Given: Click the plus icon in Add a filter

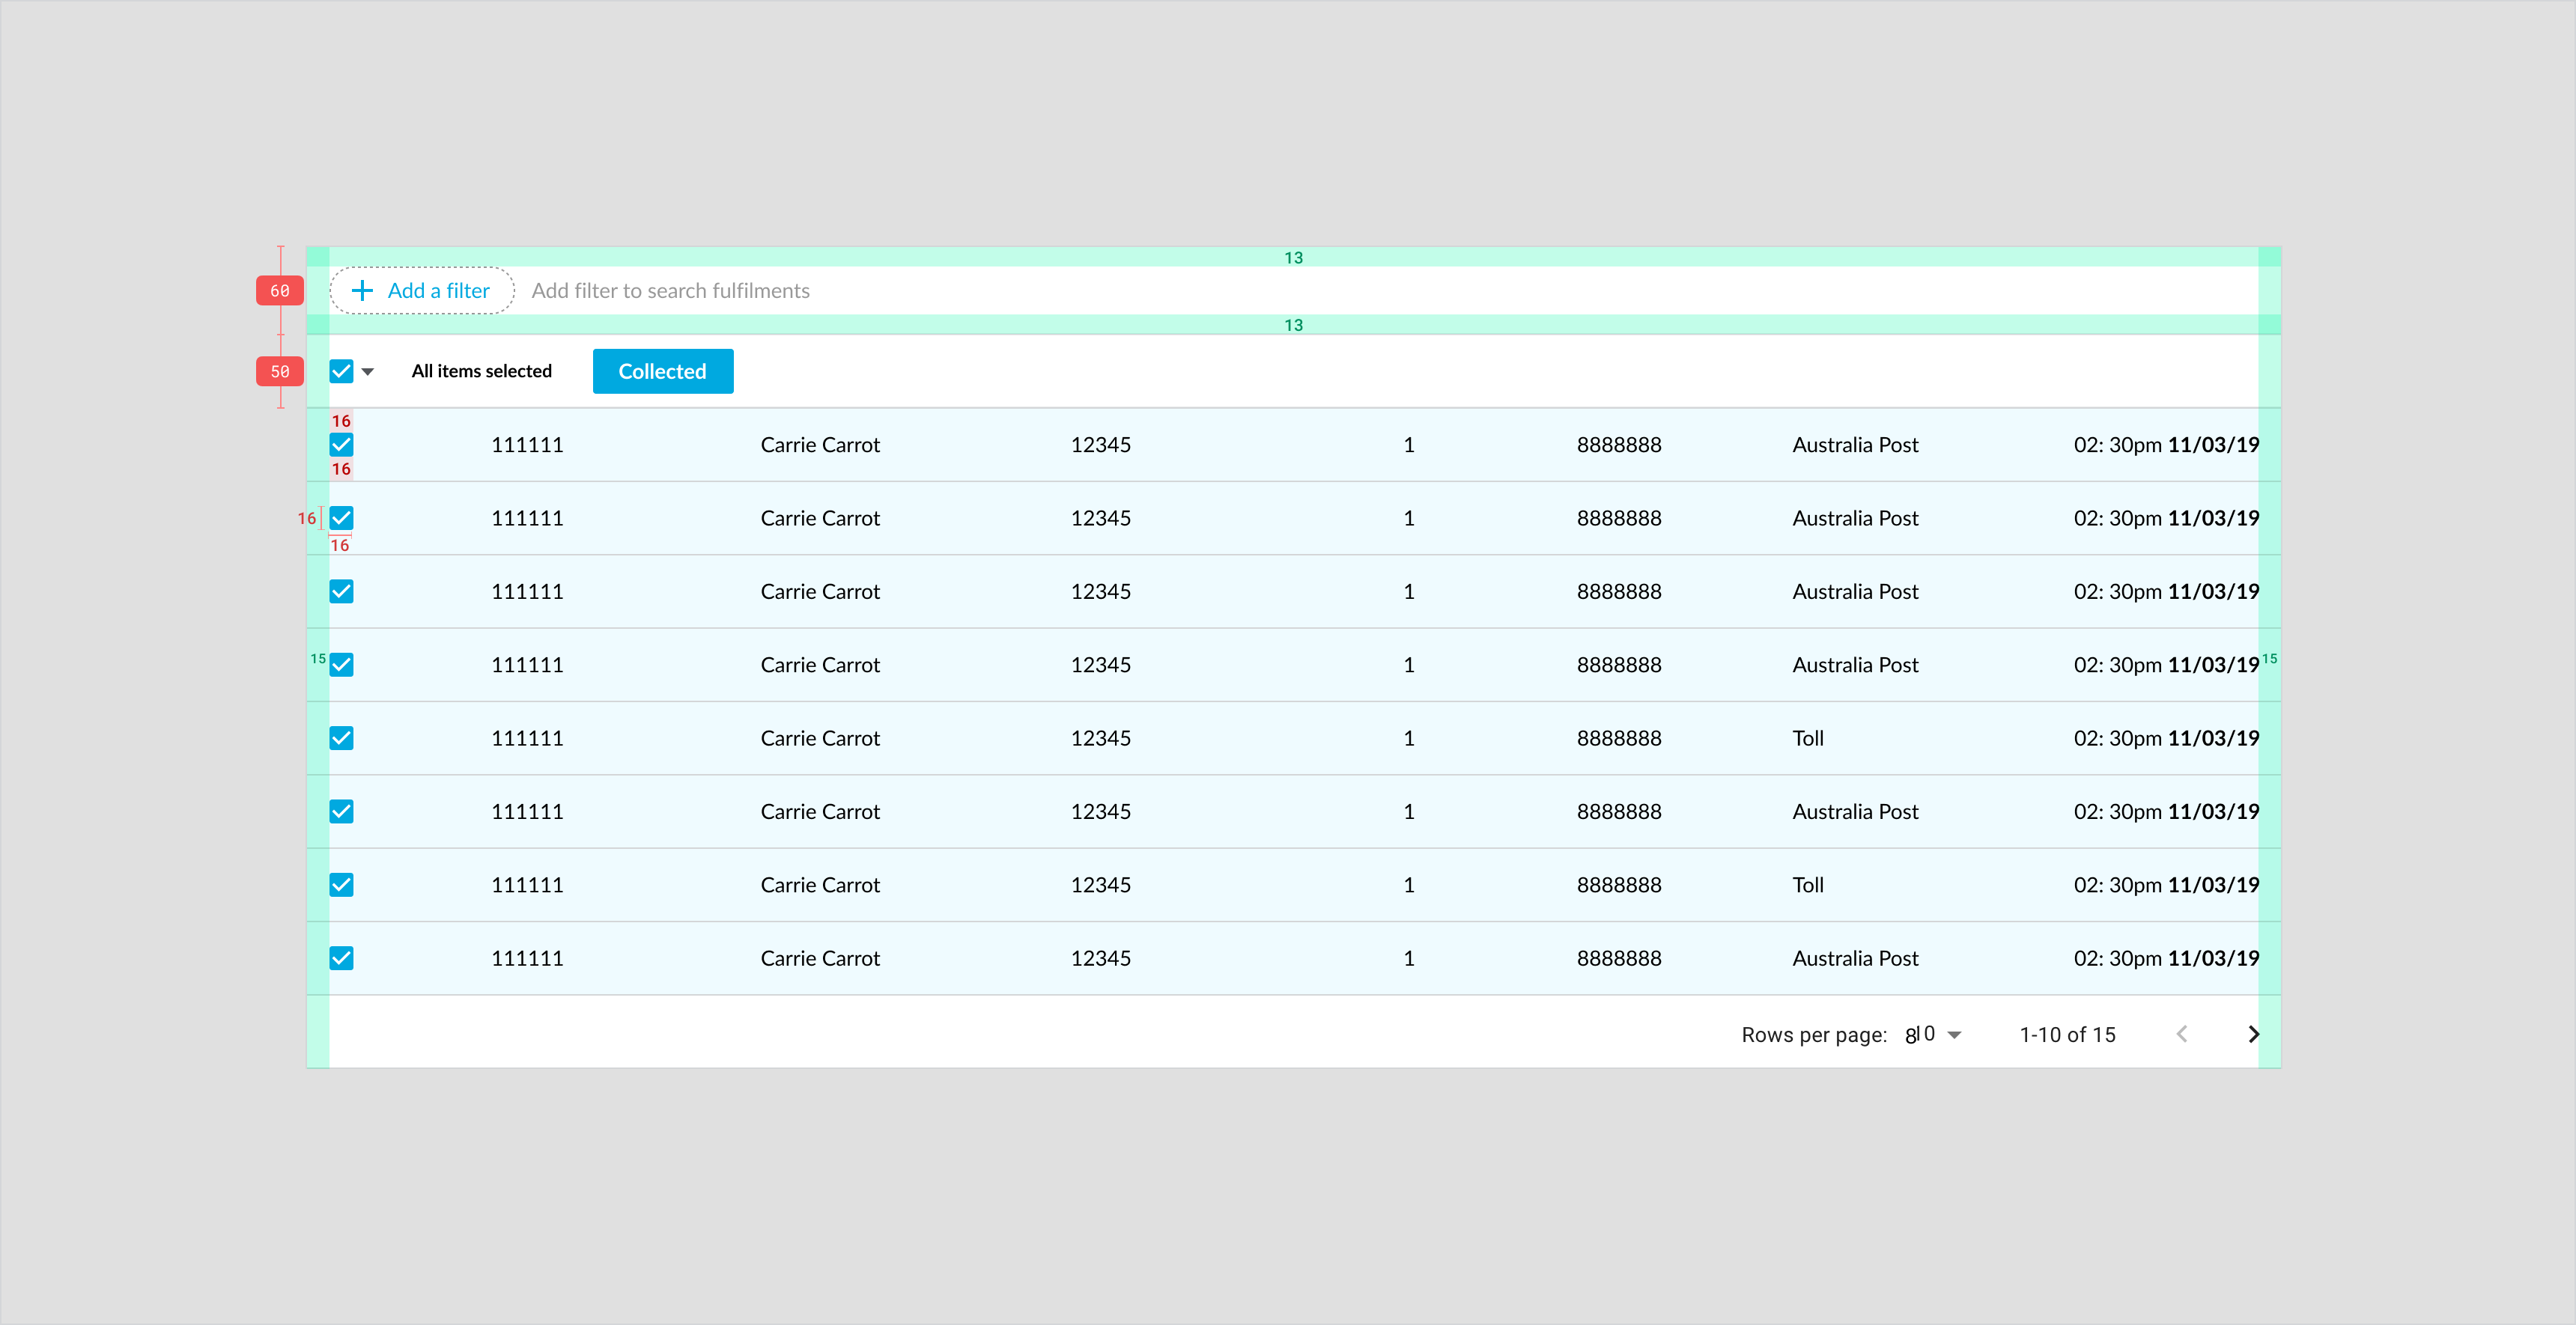Looking at the screenshot, I should tap(362, 291).
